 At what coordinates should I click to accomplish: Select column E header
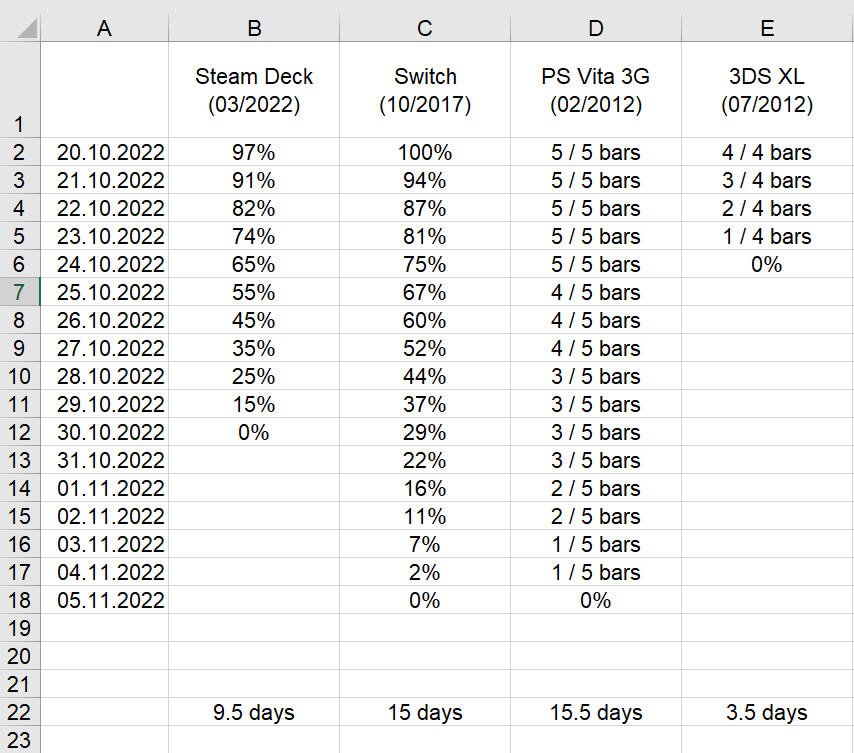(x=767, y=28)
